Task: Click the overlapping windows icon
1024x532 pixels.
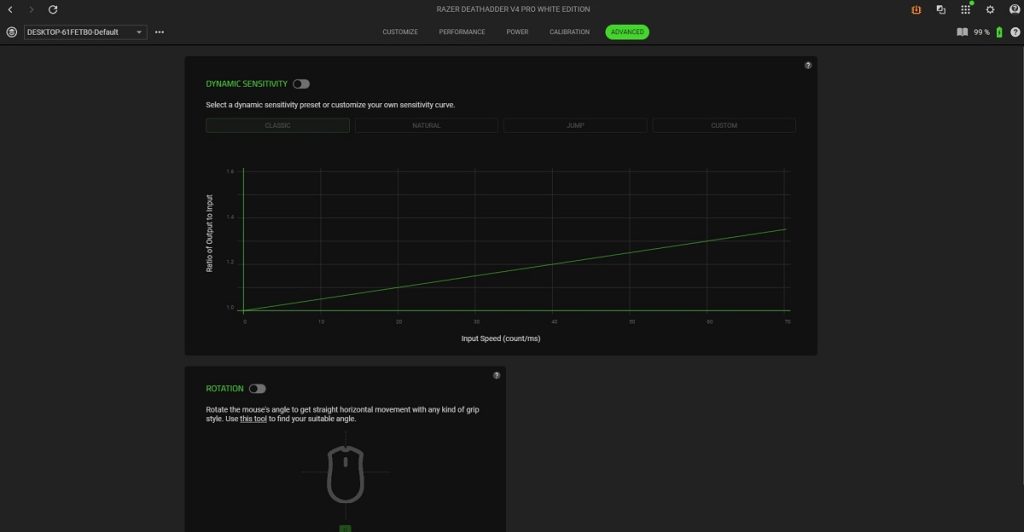Action: [940, 10]
